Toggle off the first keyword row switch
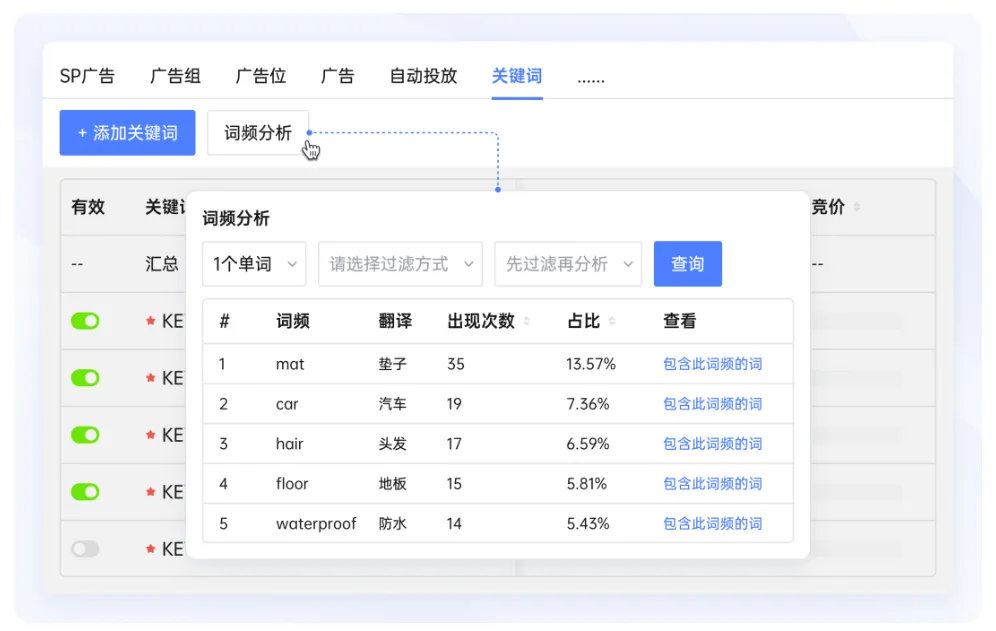The width and height of the screenshot is (996, 631). point(85,321)
